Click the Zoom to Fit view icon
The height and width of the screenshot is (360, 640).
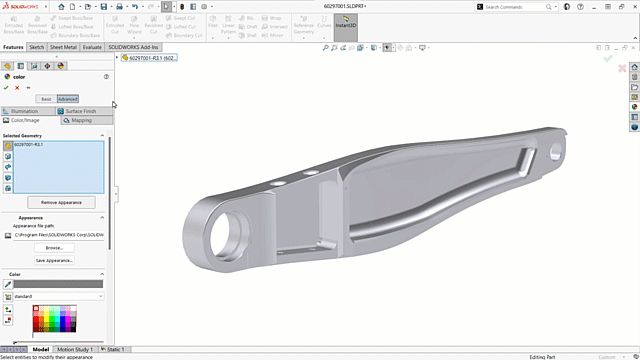[x=325, y=48]
